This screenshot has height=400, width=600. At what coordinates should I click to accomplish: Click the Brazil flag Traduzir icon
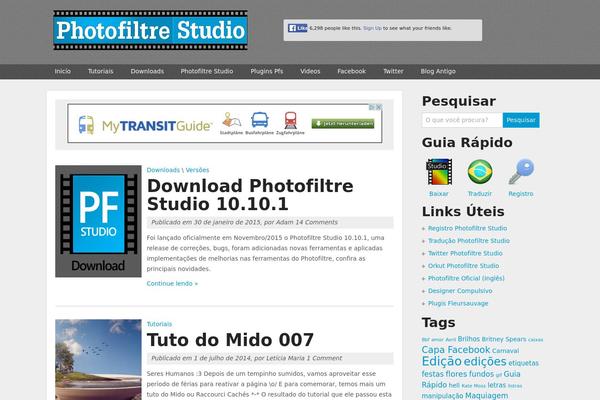click(480, 172)
